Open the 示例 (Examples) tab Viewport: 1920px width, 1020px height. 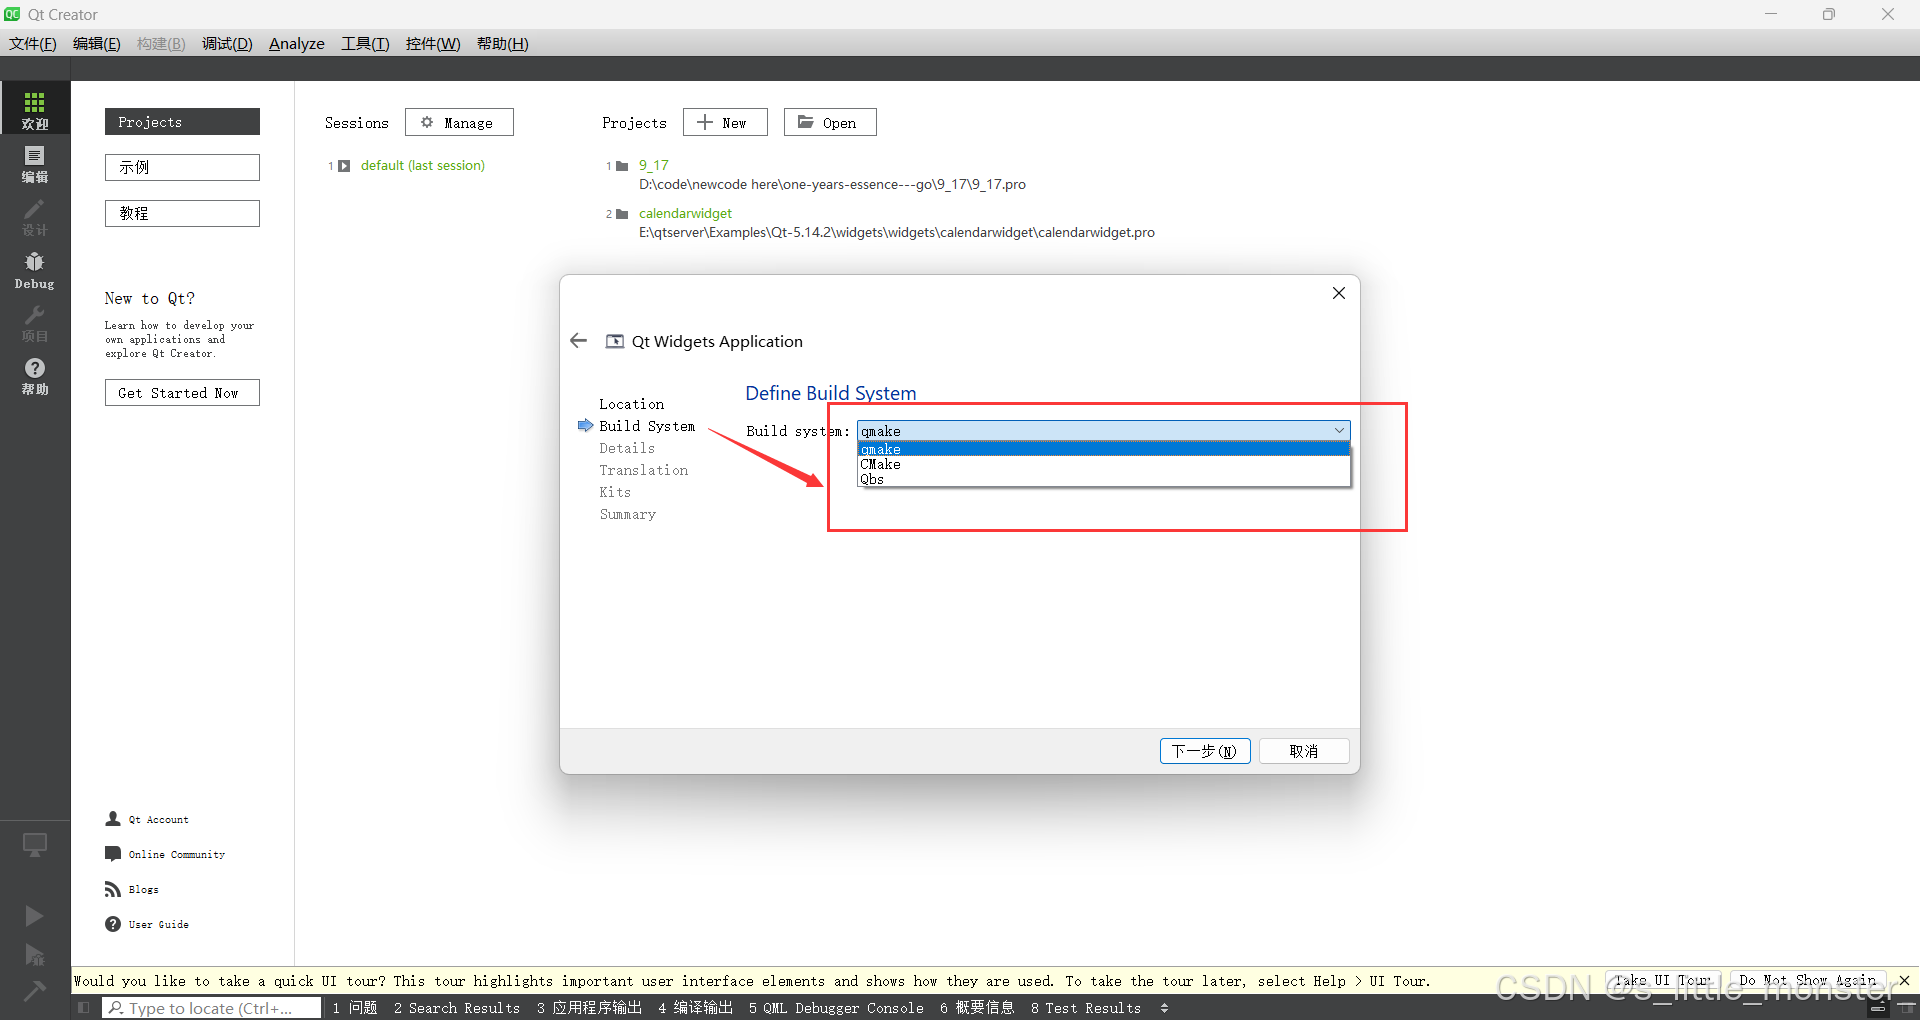(x=182, y=167)
